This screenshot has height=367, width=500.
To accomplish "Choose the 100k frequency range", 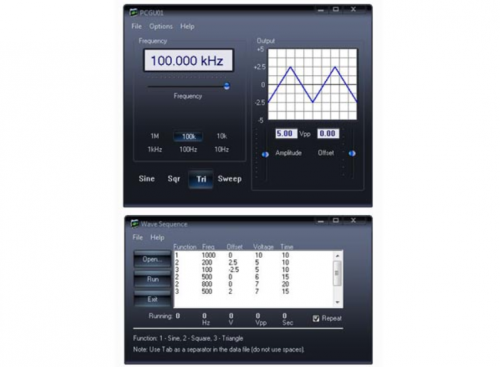I will pos(188,136).
